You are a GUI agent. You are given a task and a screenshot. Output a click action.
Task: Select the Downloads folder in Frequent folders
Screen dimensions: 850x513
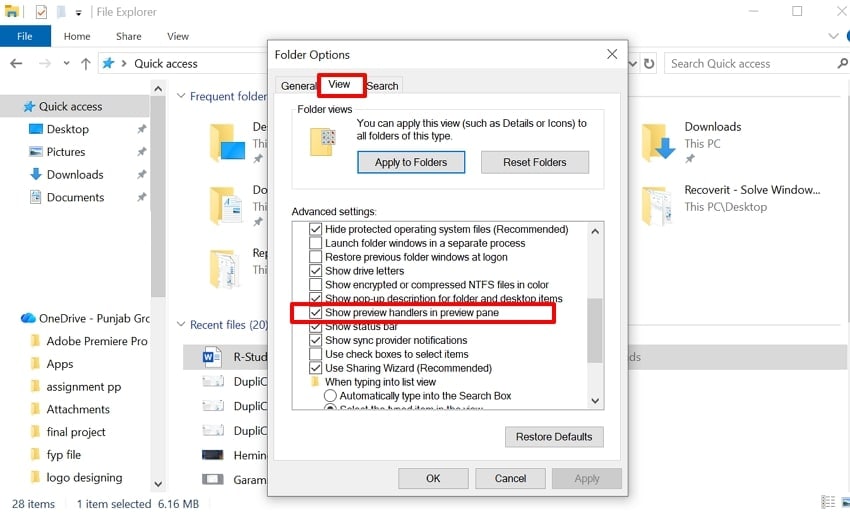691,142
